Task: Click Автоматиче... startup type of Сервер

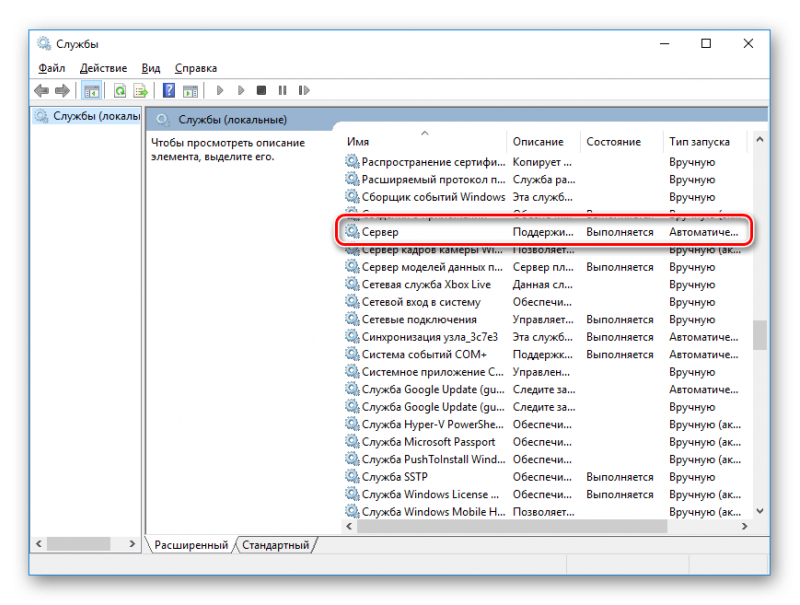Action: [x=704, y=232]
